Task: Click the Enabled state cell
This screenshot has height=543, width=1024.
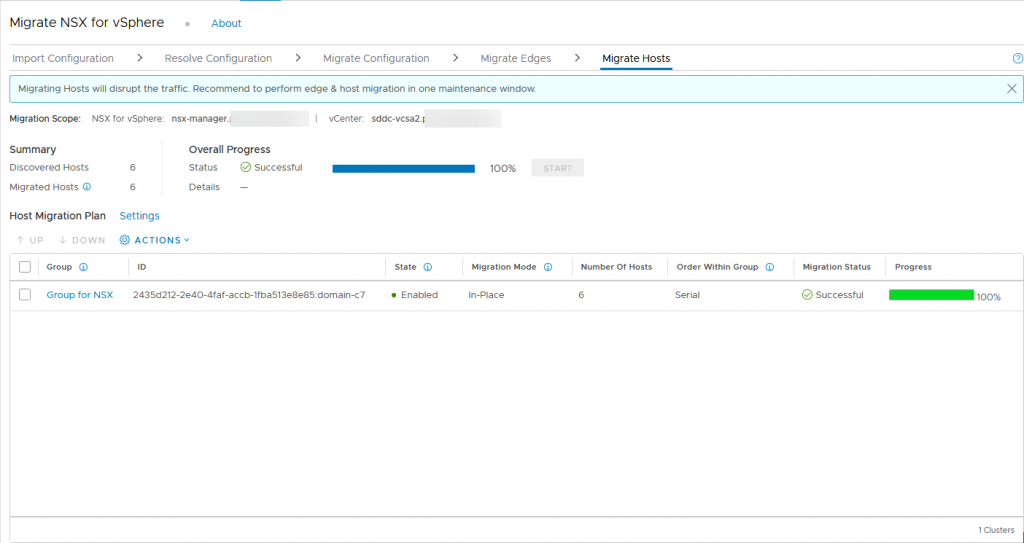Action: (x=415, y=295)
